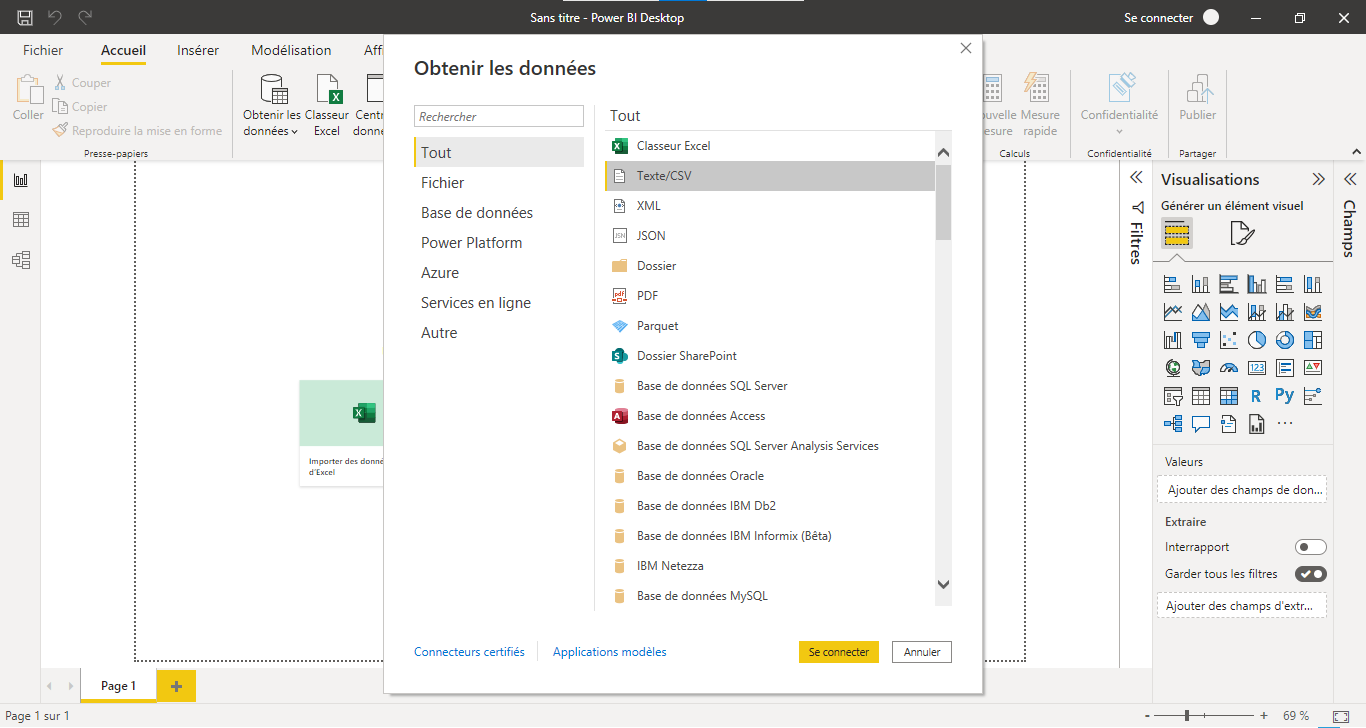The image size is (1366, 728).
Task: Choose the treemap visual
Action: click(x=1313, y=340)
